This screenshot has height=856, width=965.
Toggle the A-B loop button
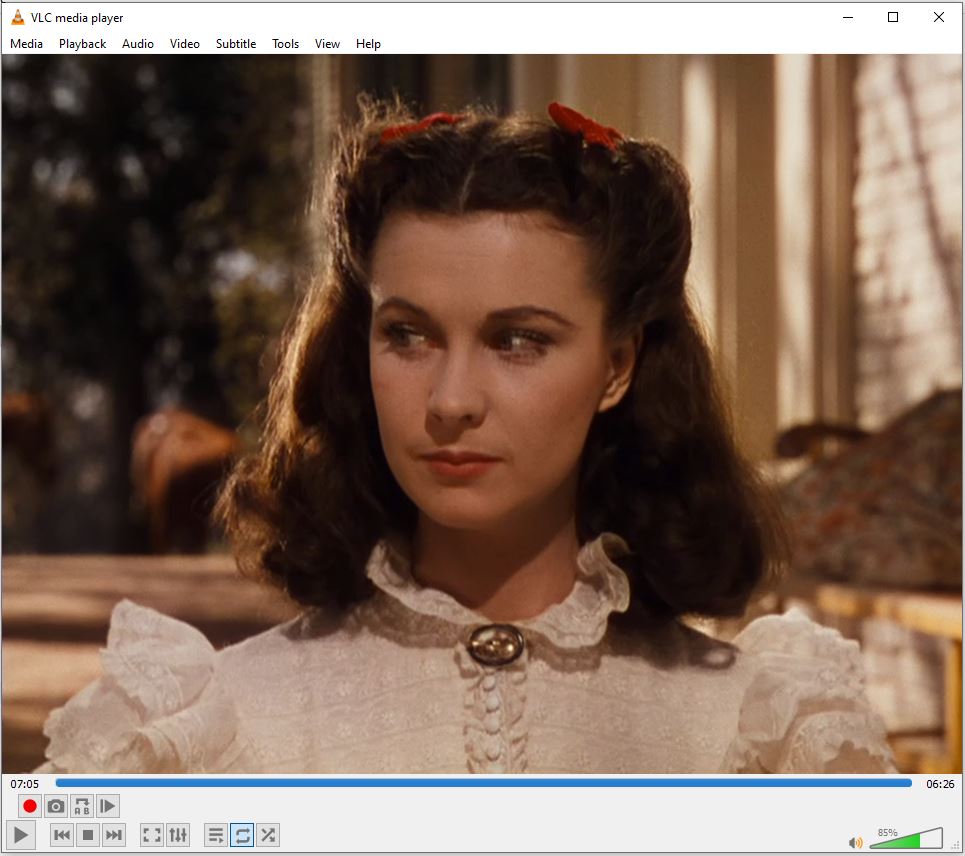point(81,806)
